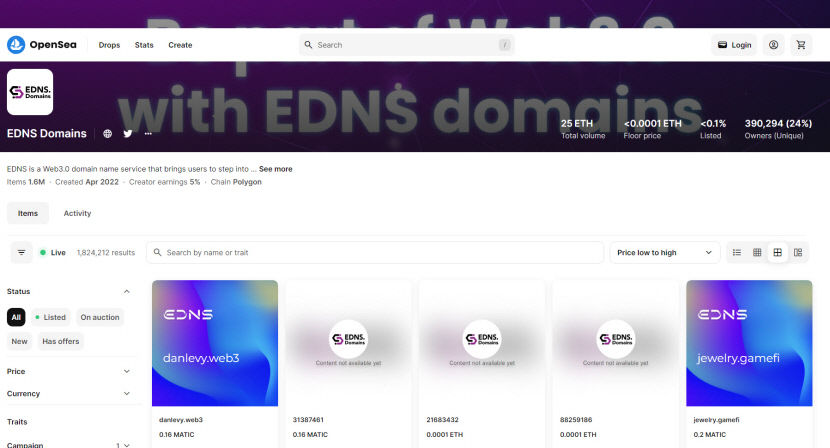
Task: Switch to list view icon
Action: pyautogui.click(x=737, y=253)
